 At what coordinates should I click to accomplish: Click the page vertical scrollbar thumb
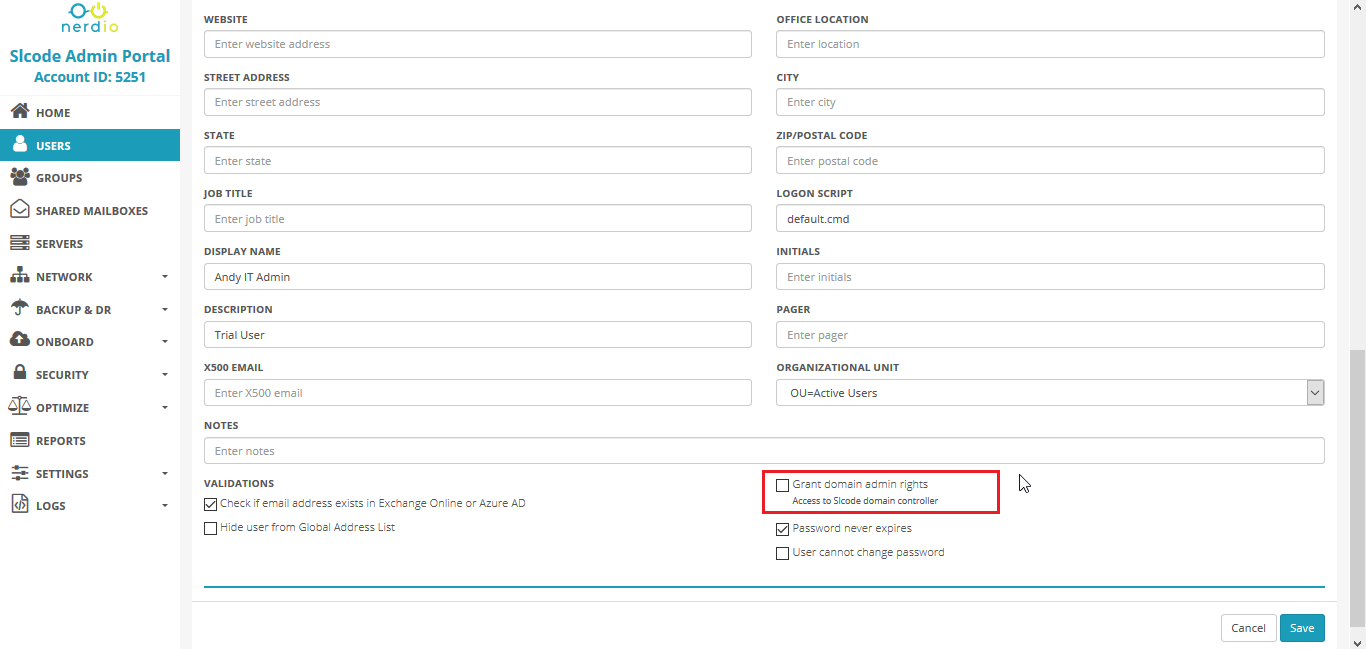(x=1357, y=490)
